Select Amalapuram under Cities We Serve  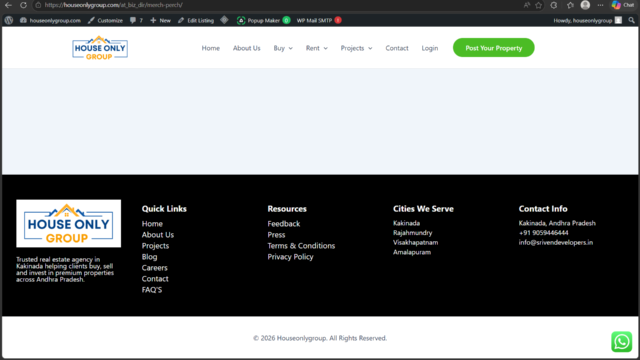click(412, 252)
